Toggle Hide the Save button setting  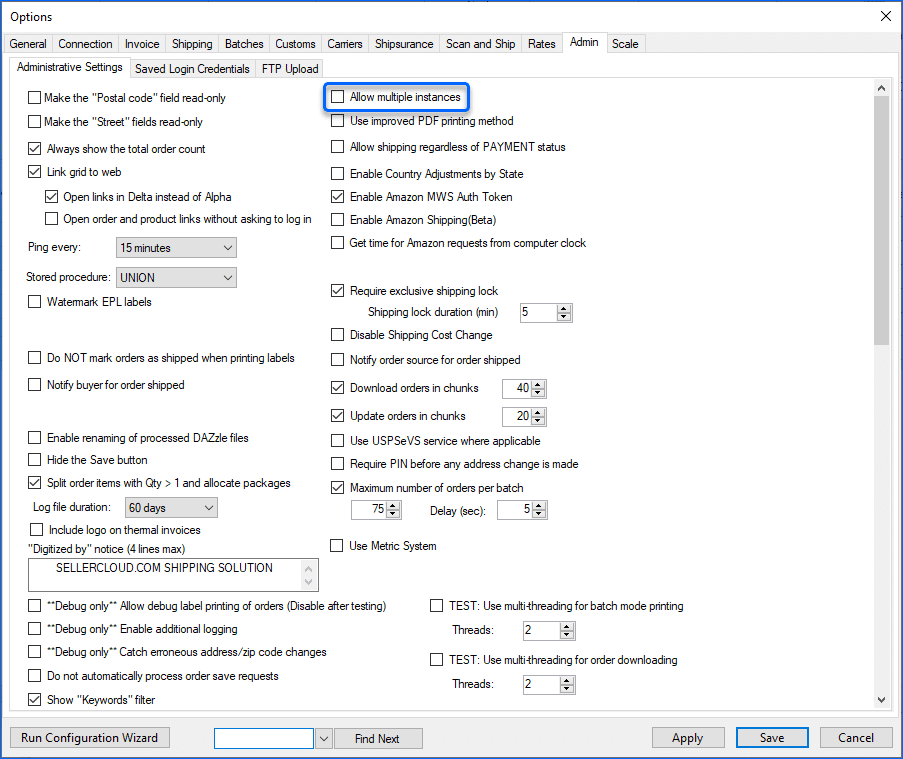pos(34,458)
